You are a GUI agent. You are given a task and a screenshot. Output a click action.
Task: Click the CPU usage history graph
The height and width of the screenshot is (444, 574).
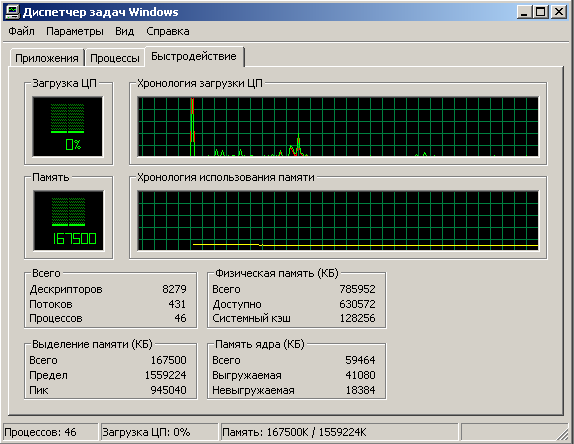338,127
